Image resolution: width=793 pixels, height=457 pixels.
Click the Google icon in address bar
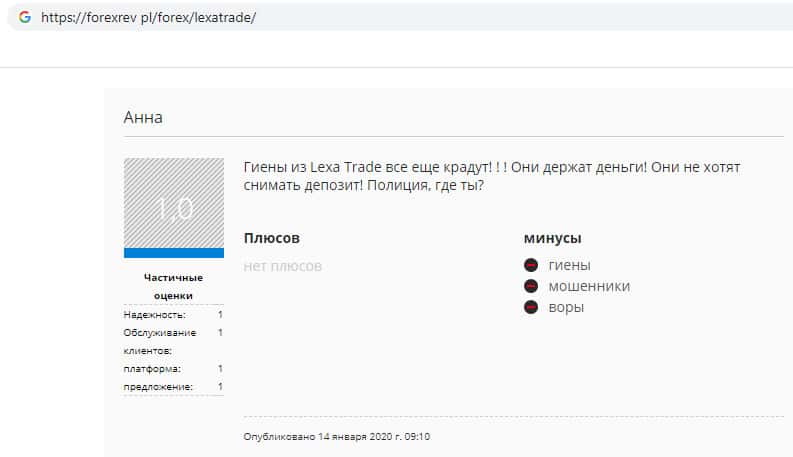click(25, 17)
